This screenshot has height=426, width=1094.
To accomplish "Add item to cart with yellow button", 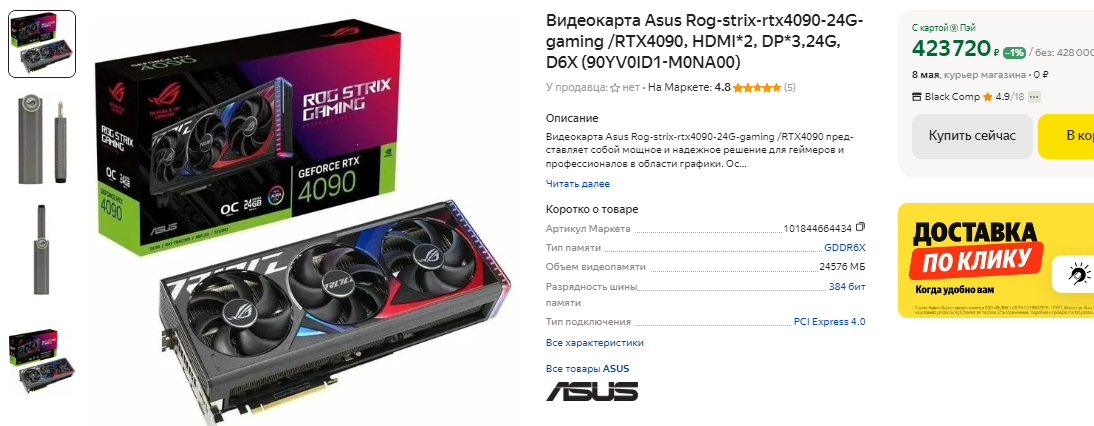I will tap(1066, 136).
